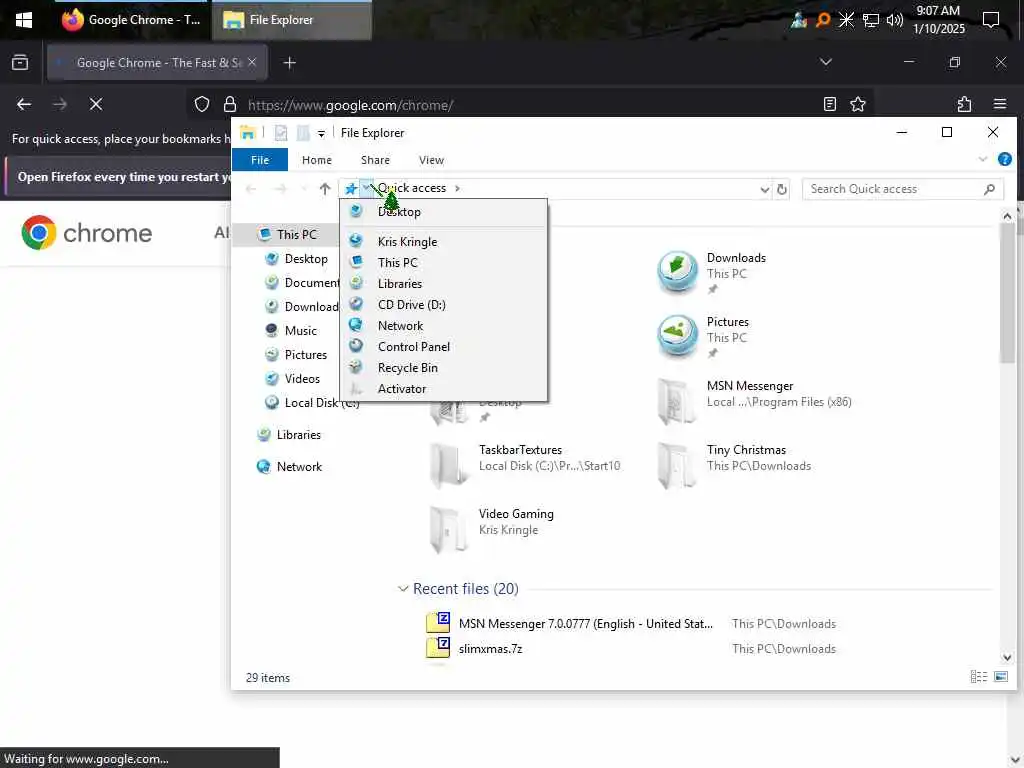The height and width of the screenshot is (768, 1024).
Task: Open Customize Quick Access Toolbar dropdown
Action: (321, 134)
